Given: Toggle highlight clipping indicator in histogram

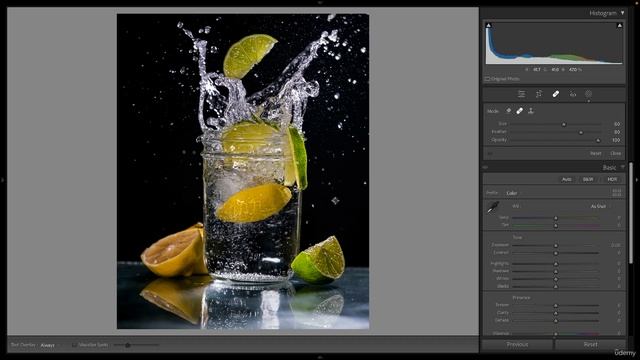Looking at the screenshot, I should (619, 26).
